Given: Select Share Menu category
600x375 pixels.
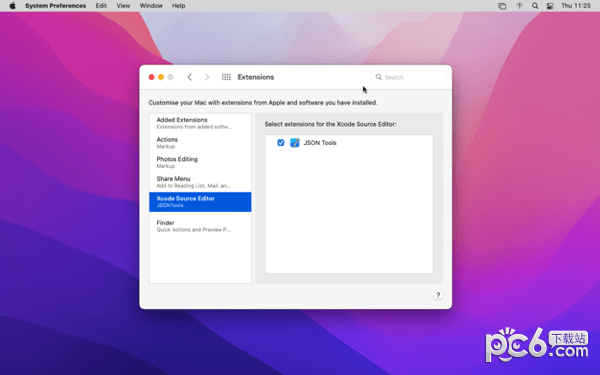Looking at the screenshot, I should click(200, 182).
